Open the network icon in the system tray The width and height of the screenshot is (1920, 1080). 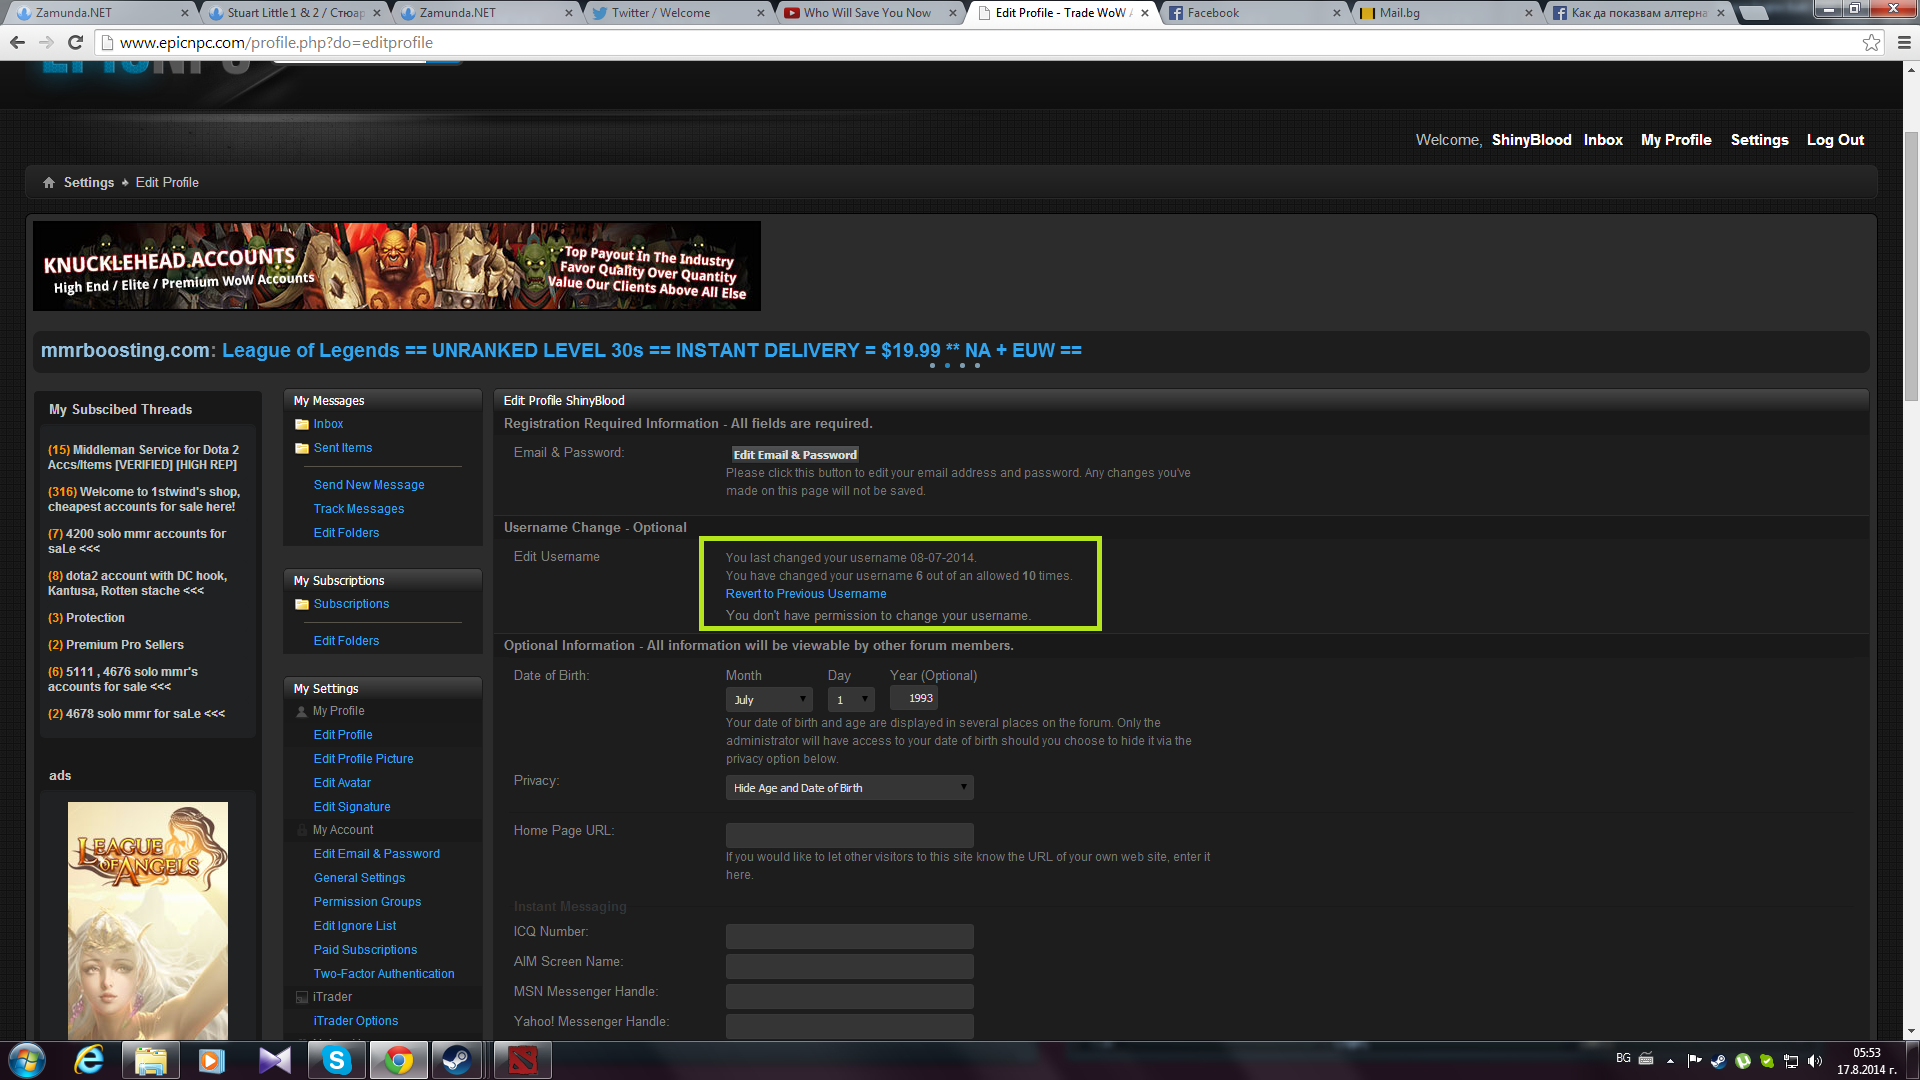point(1791,1061)
